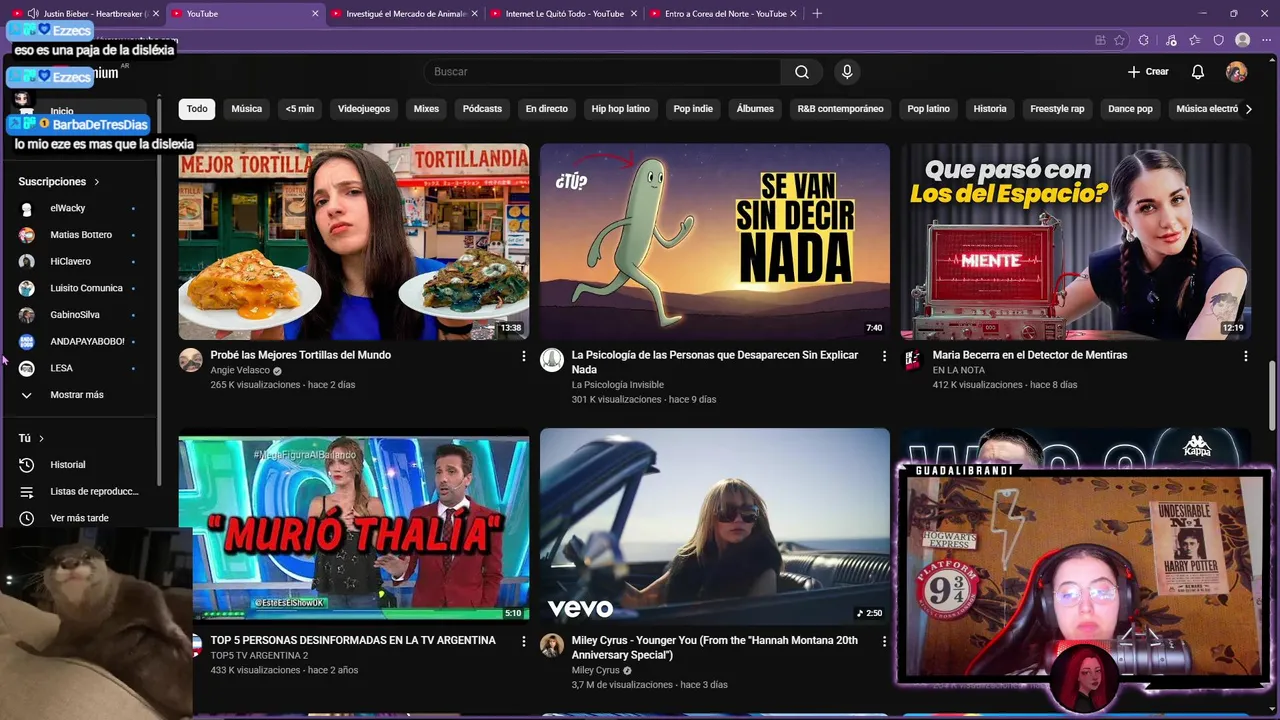
Task: Click the page vertical scrollbar thumb
Action: [x=1272, y=395]
